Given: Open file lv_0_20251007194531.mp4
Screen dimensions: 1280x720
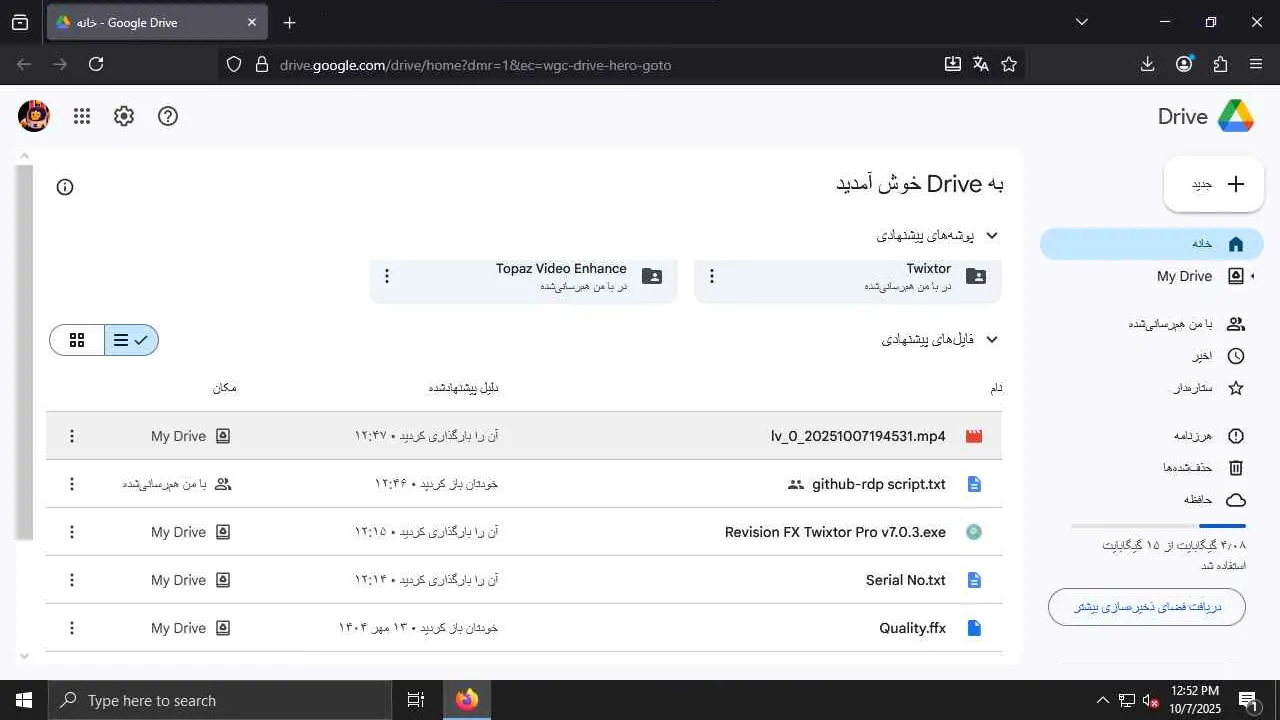Looking at the screenshot, I should click(x=858, y=436).
